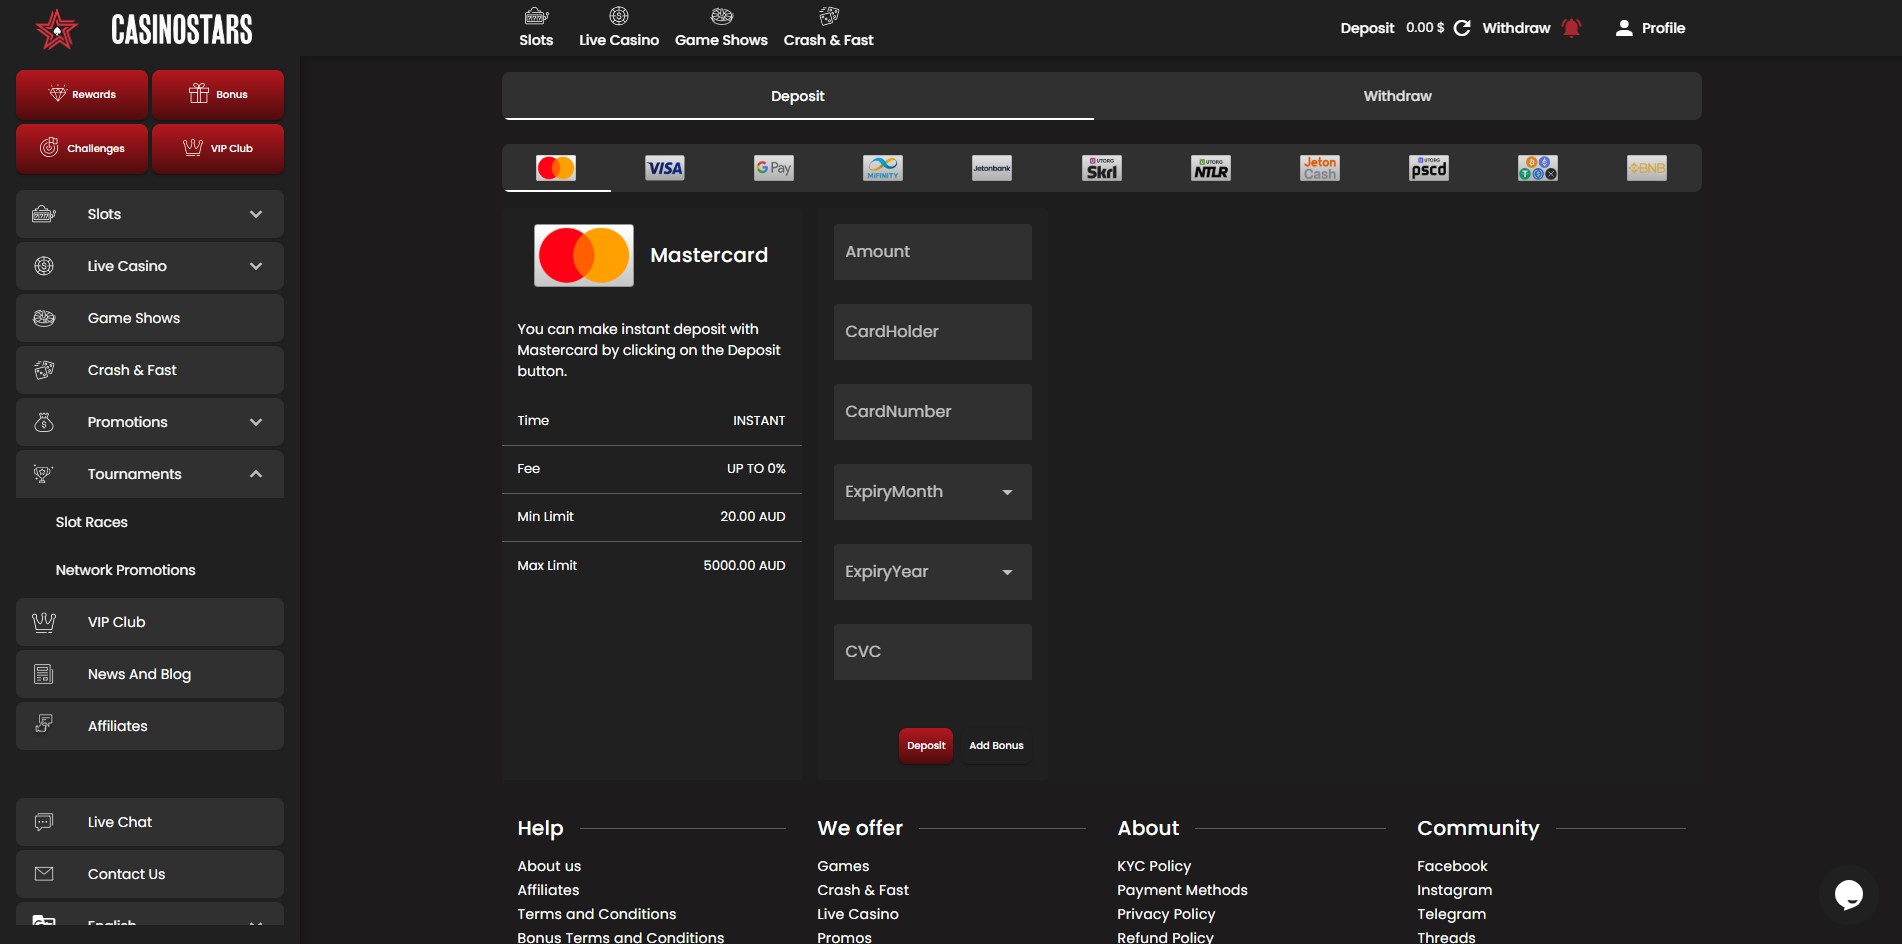Image resolution: width=1902 pixels, height=944 pixels.
Task: Choose BNB payment option
Action: click(1646, 168)
